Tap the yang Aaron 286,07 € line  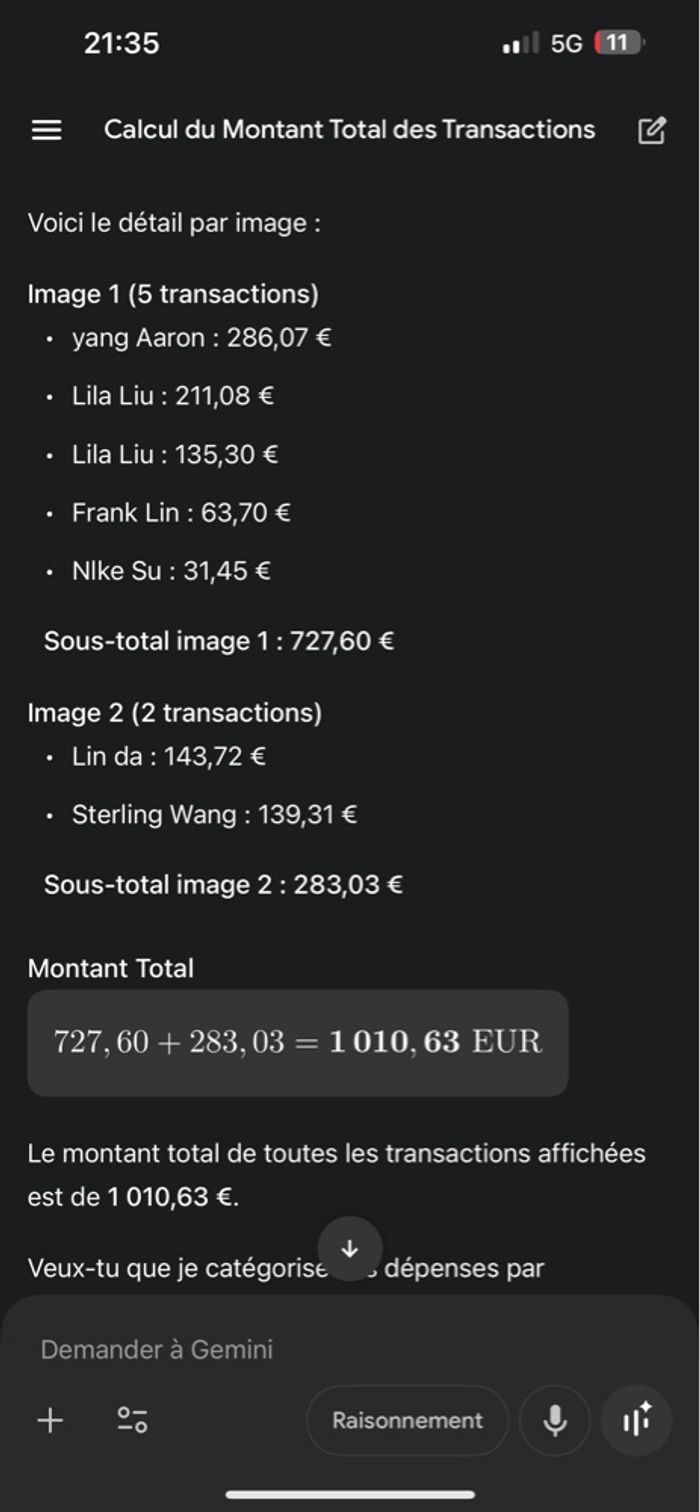point(201,338)
